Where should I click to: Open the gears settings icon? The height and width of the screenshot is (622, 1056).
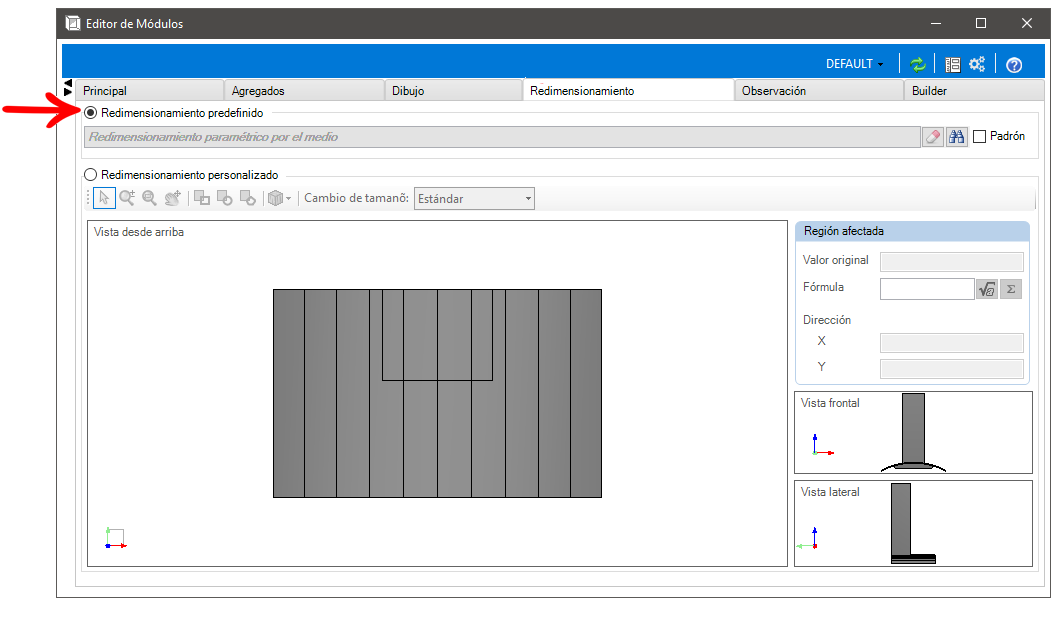point(977,64)
